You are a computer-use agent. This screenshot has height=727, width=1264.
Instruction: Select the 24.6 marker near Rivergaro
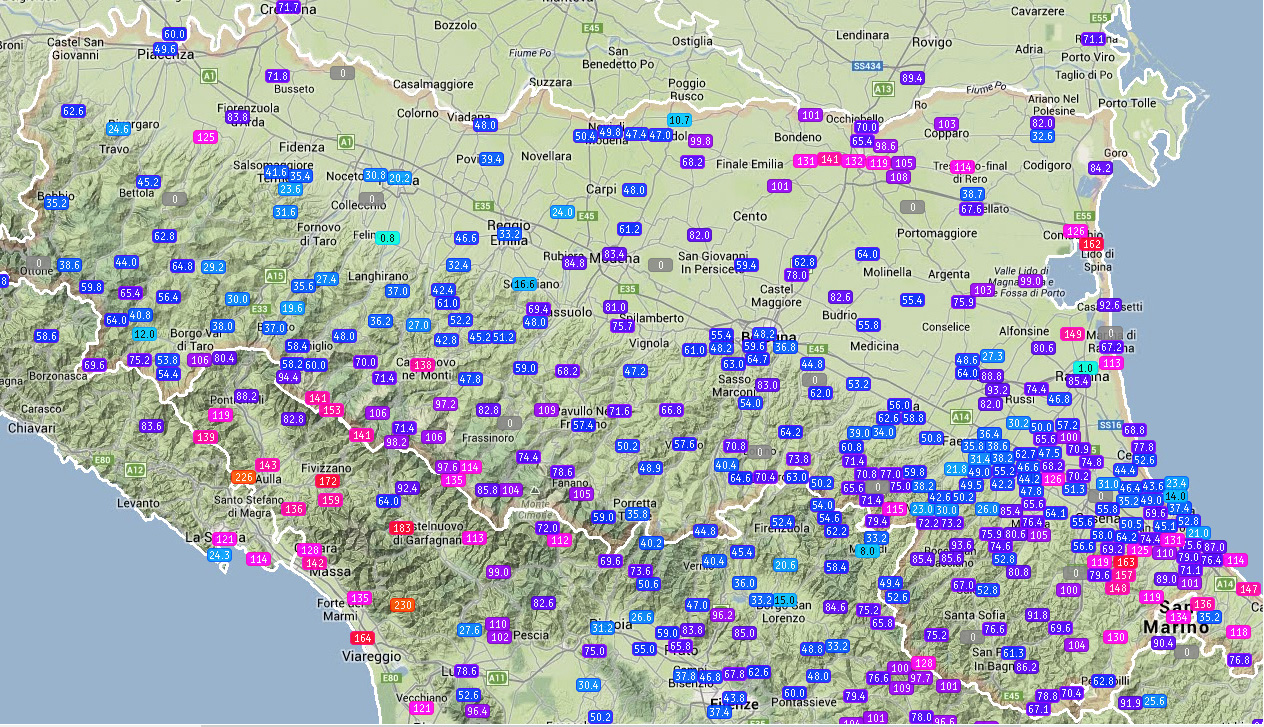point(119,129)
